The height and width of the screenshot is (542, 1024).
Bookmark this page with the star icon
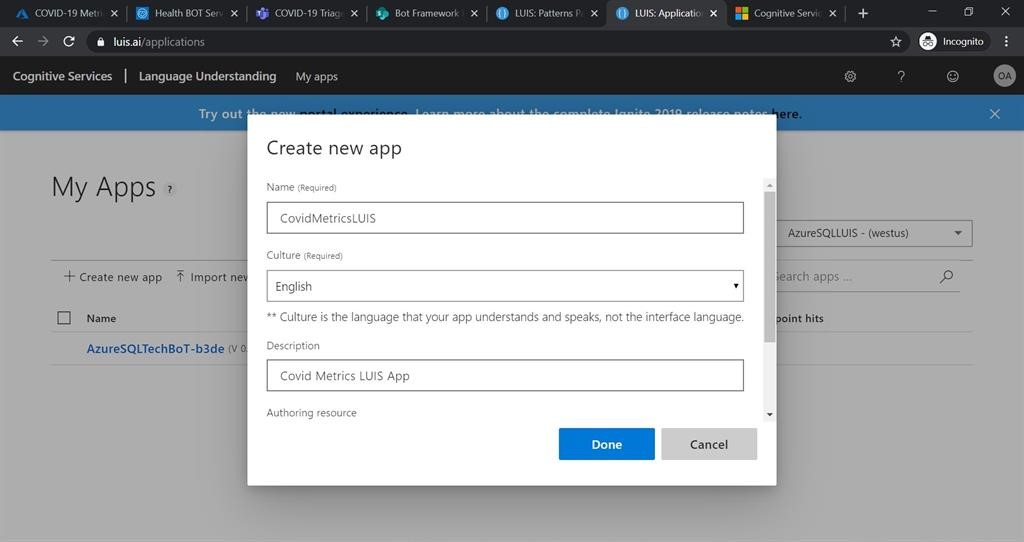pos(895,42)
